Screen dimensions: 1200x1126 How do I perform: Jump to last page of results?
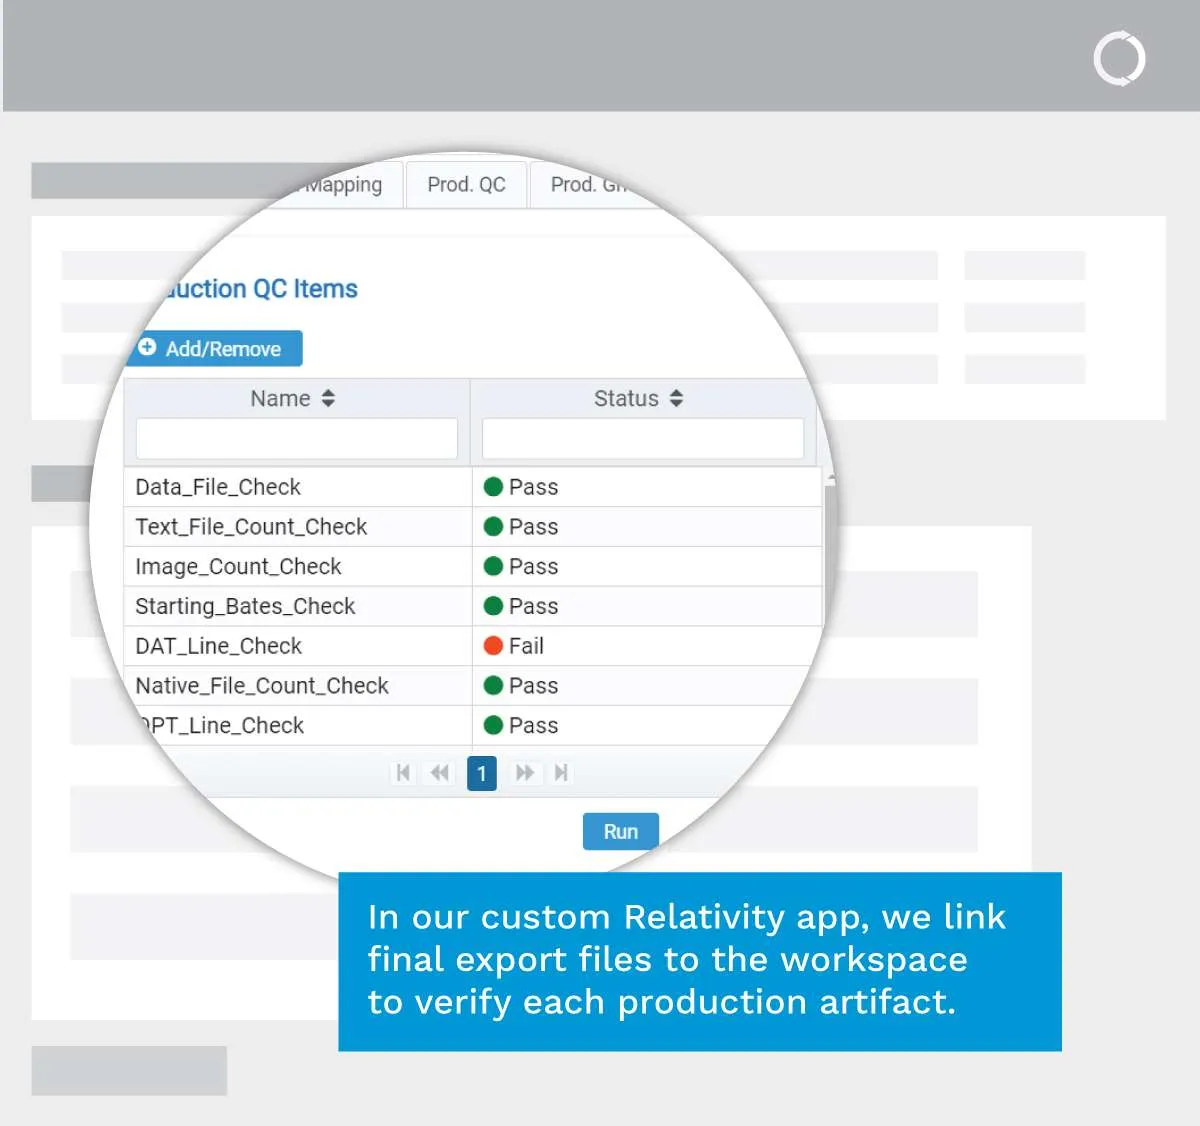point(561,773)
